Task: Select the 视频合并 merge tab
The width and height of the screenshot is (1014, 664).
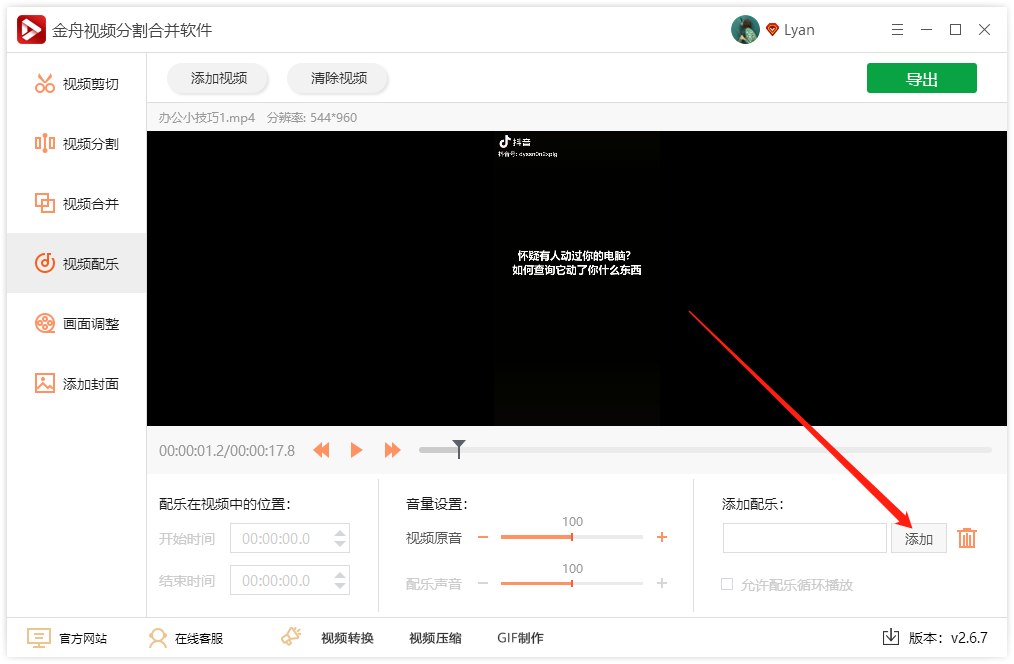Action: pos(76,204)
